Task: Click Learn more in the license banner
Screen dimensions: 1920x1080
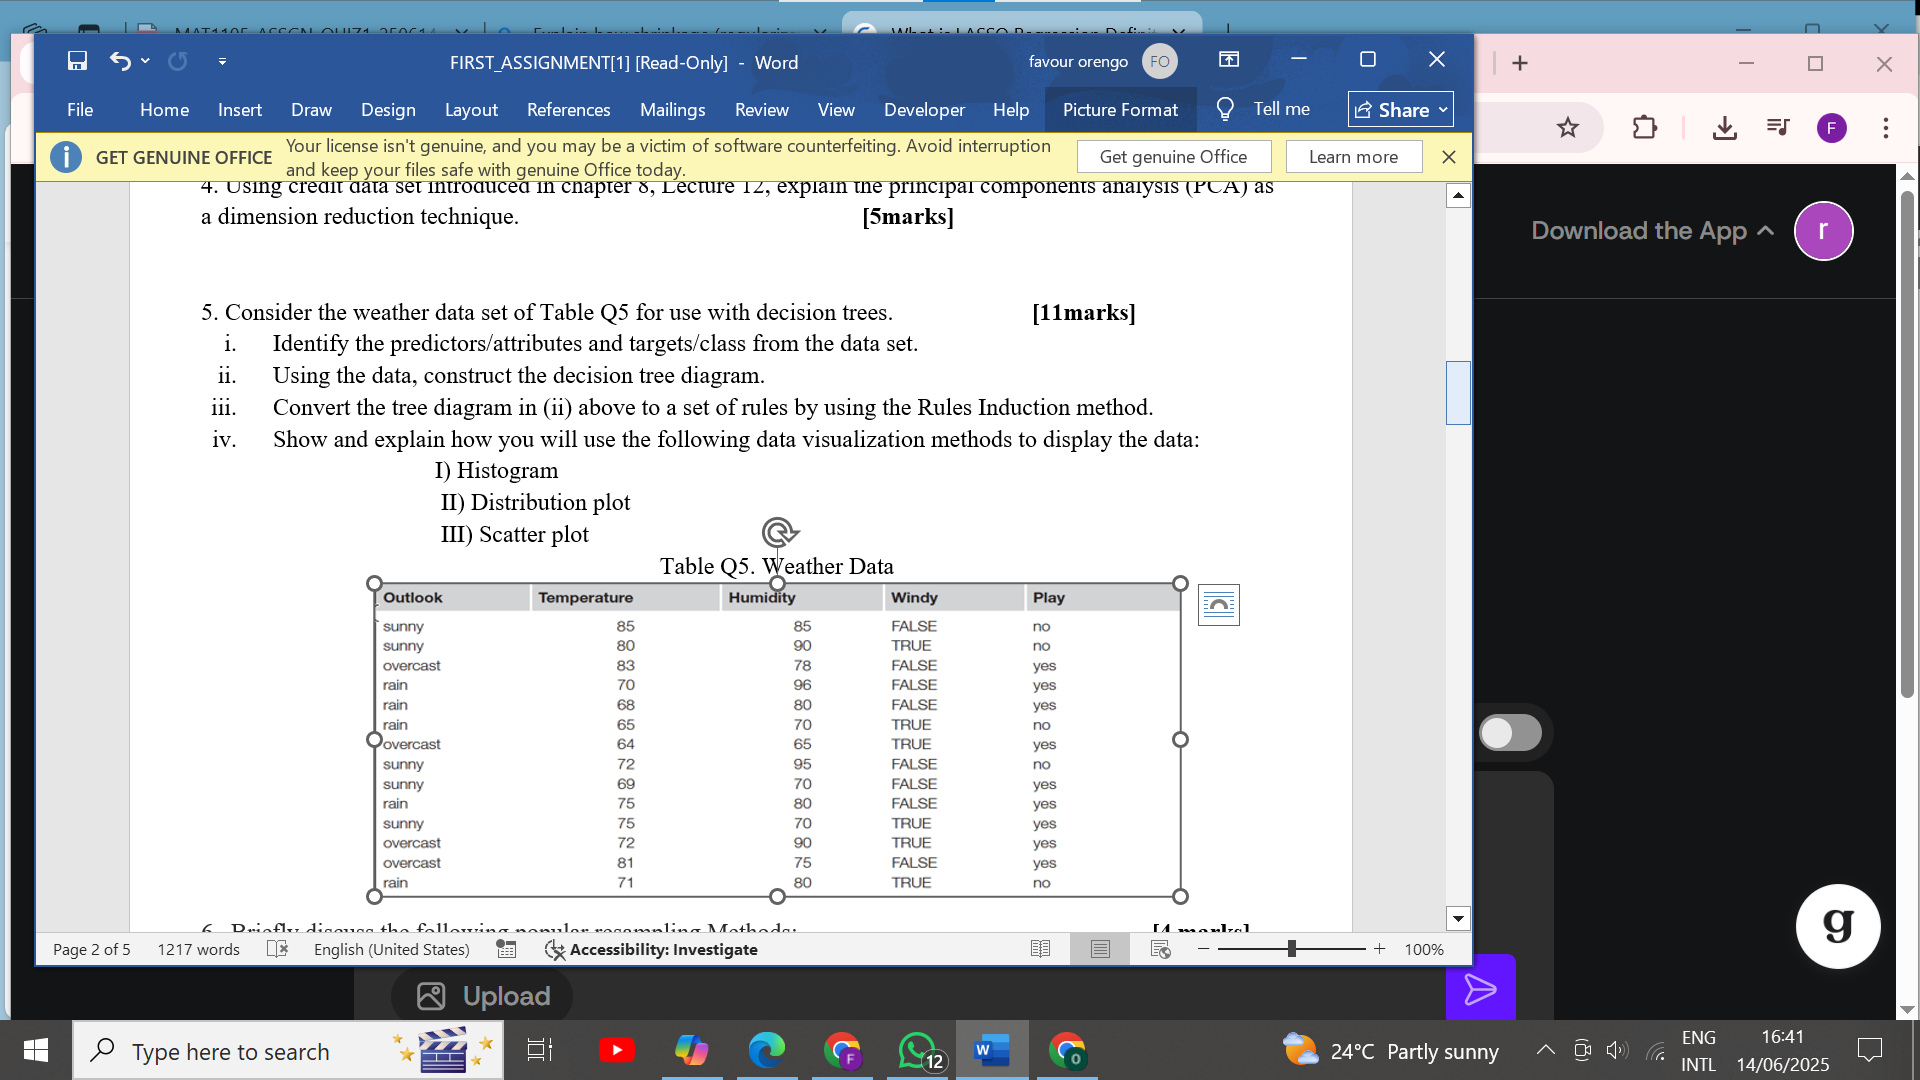Action: coord(1352,156)
